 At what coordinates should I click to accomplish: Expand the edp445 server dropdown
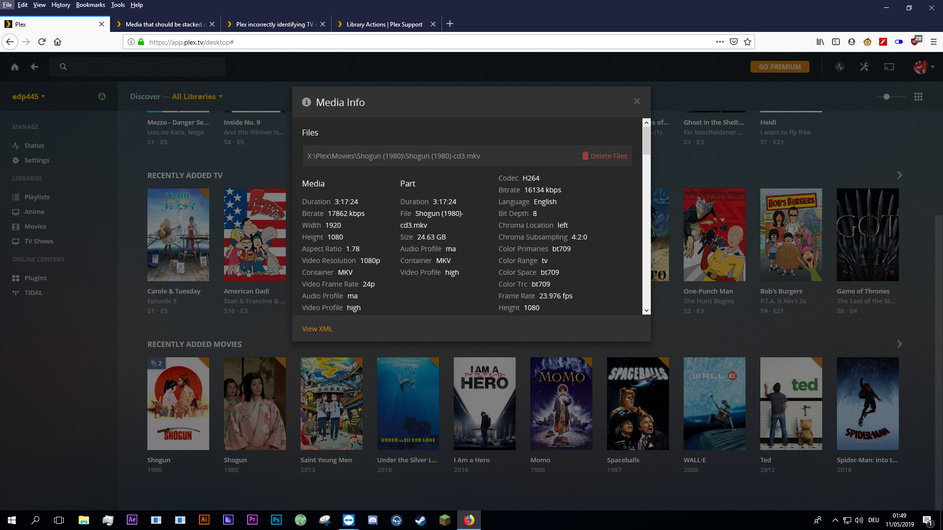pos(28,96)
